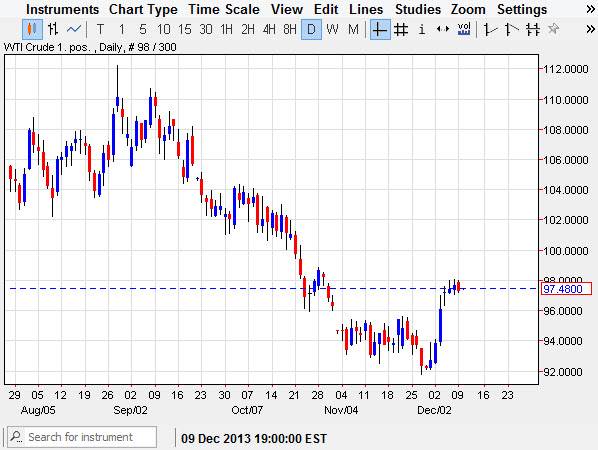Toggle the volume 'vol' indicator icon
The height and width of the screenshot is (450, 598).
coord(464,29)
